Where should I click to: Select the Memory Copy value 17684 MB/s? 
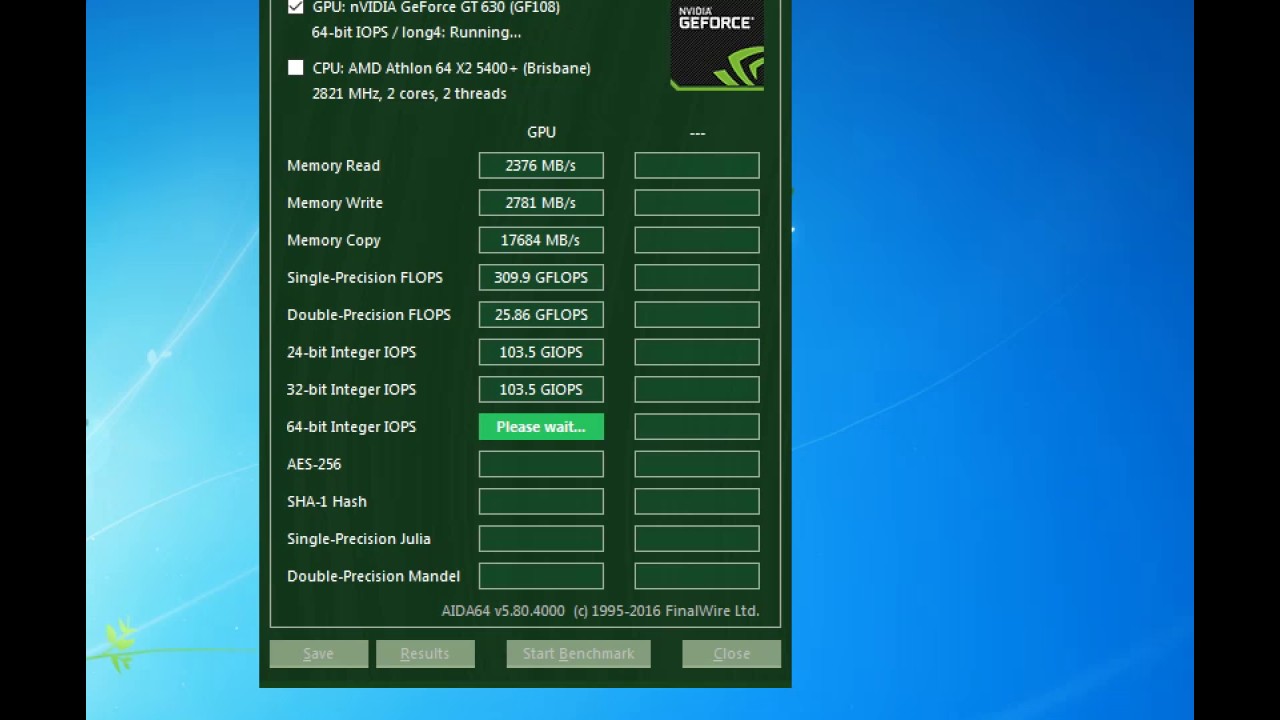[541, 240]
